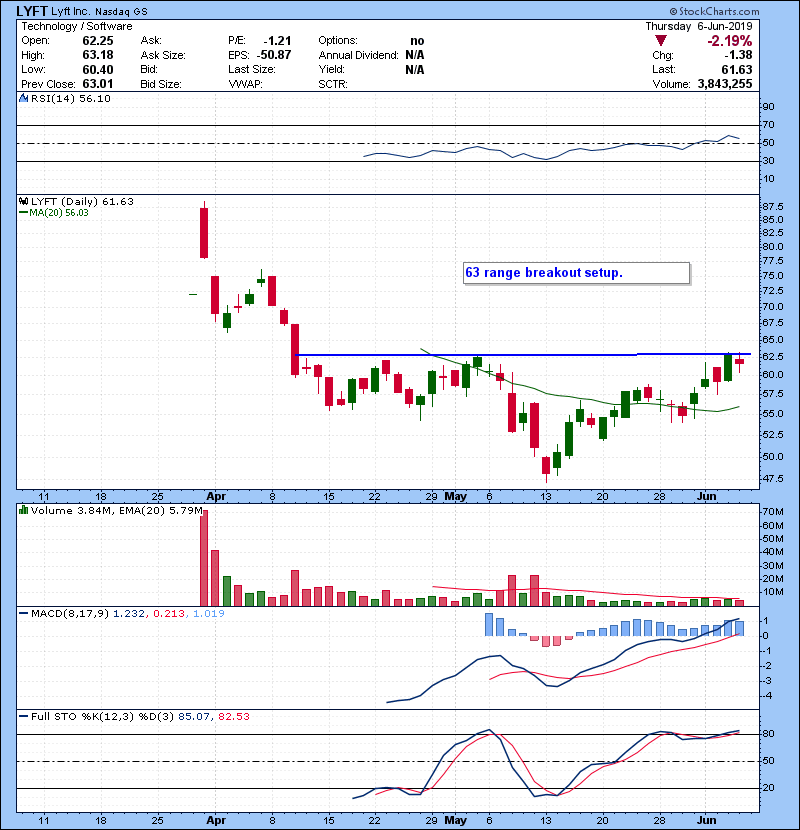Click the Last price 61.63
The image size is (800, 830).
[736, 69]
